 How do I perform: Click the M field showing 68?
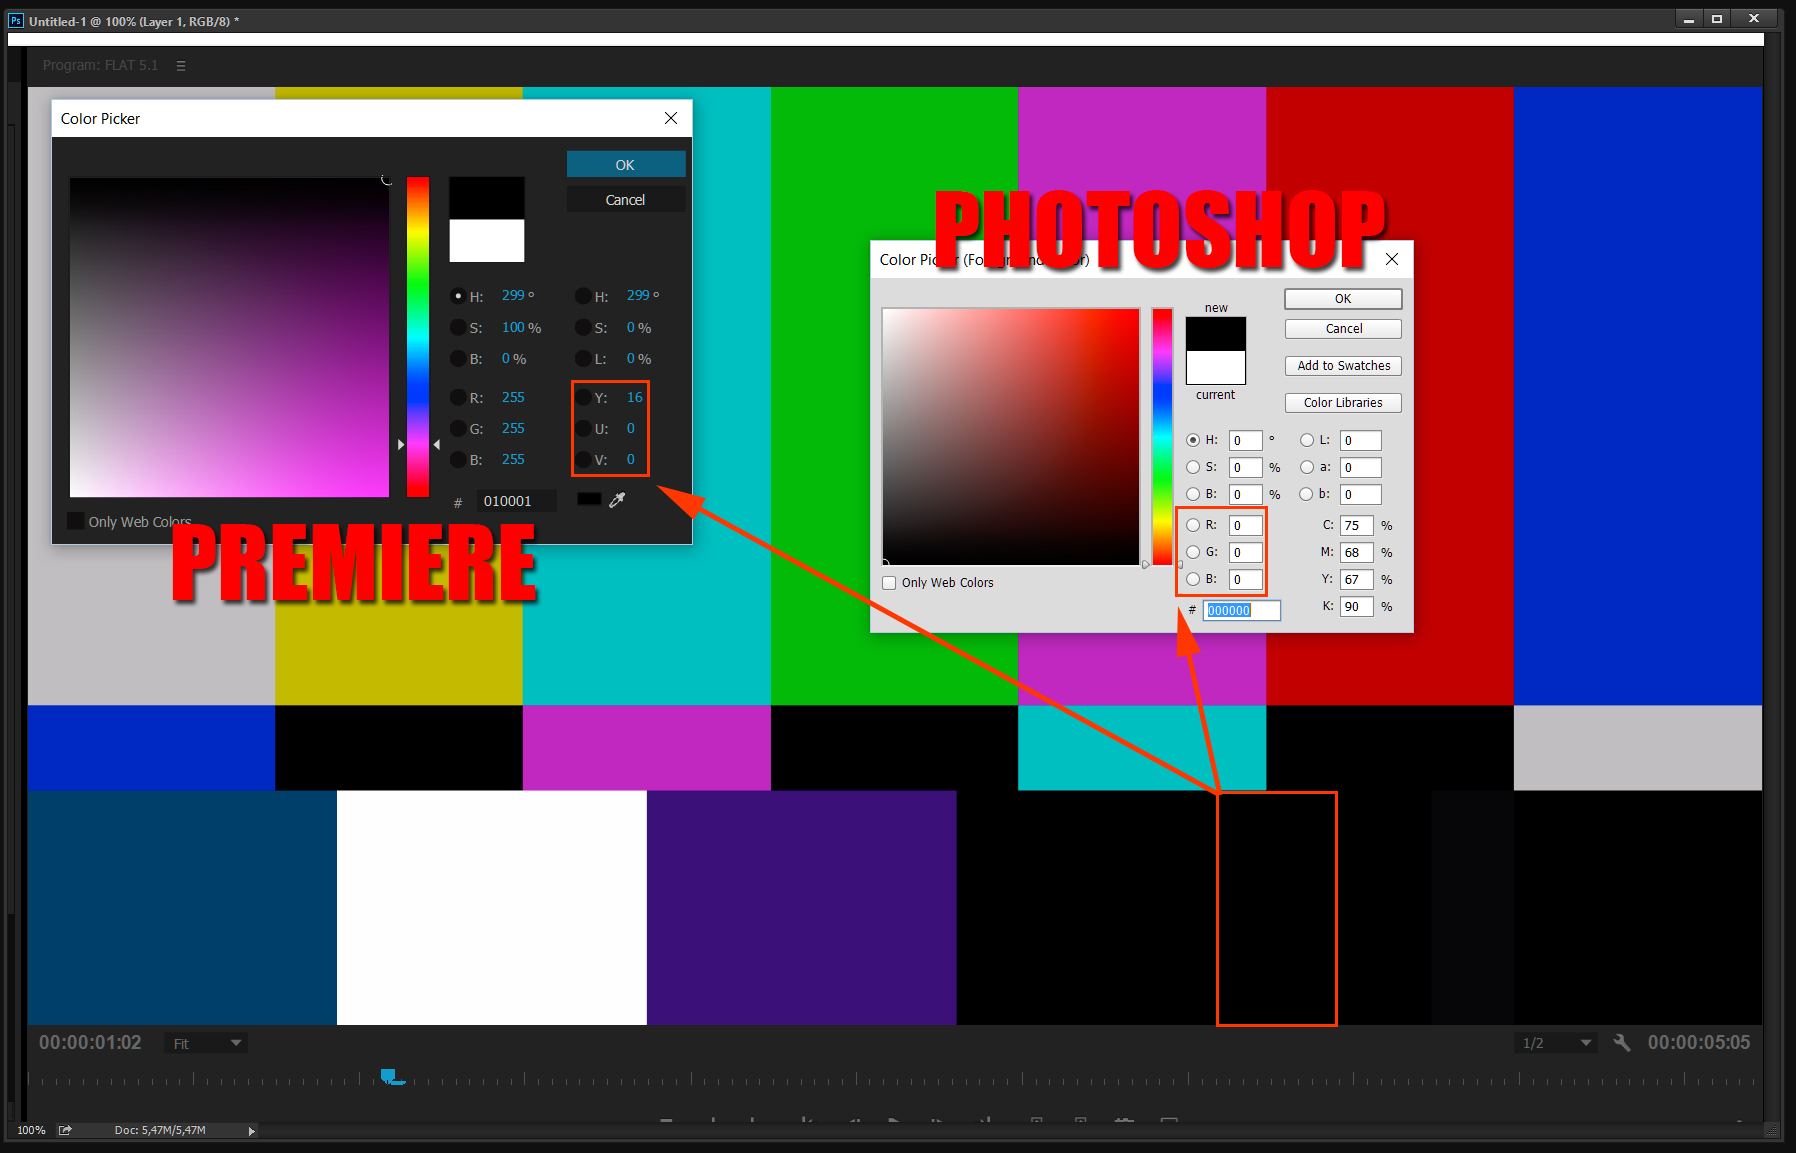point(1357,552)
